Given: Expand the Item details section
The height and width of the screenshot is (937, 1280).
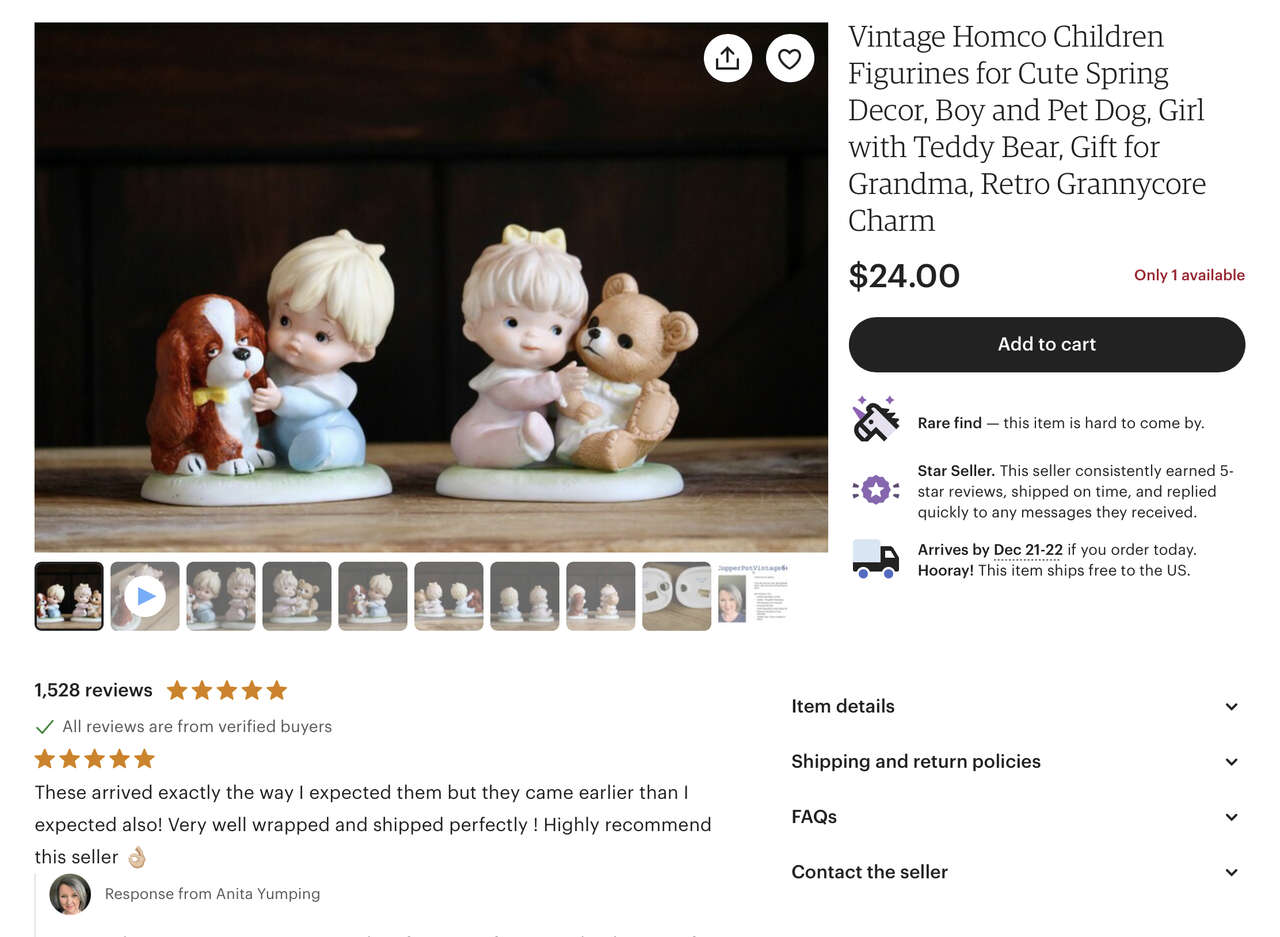Looking at the screenshot, I should 1015,706.
